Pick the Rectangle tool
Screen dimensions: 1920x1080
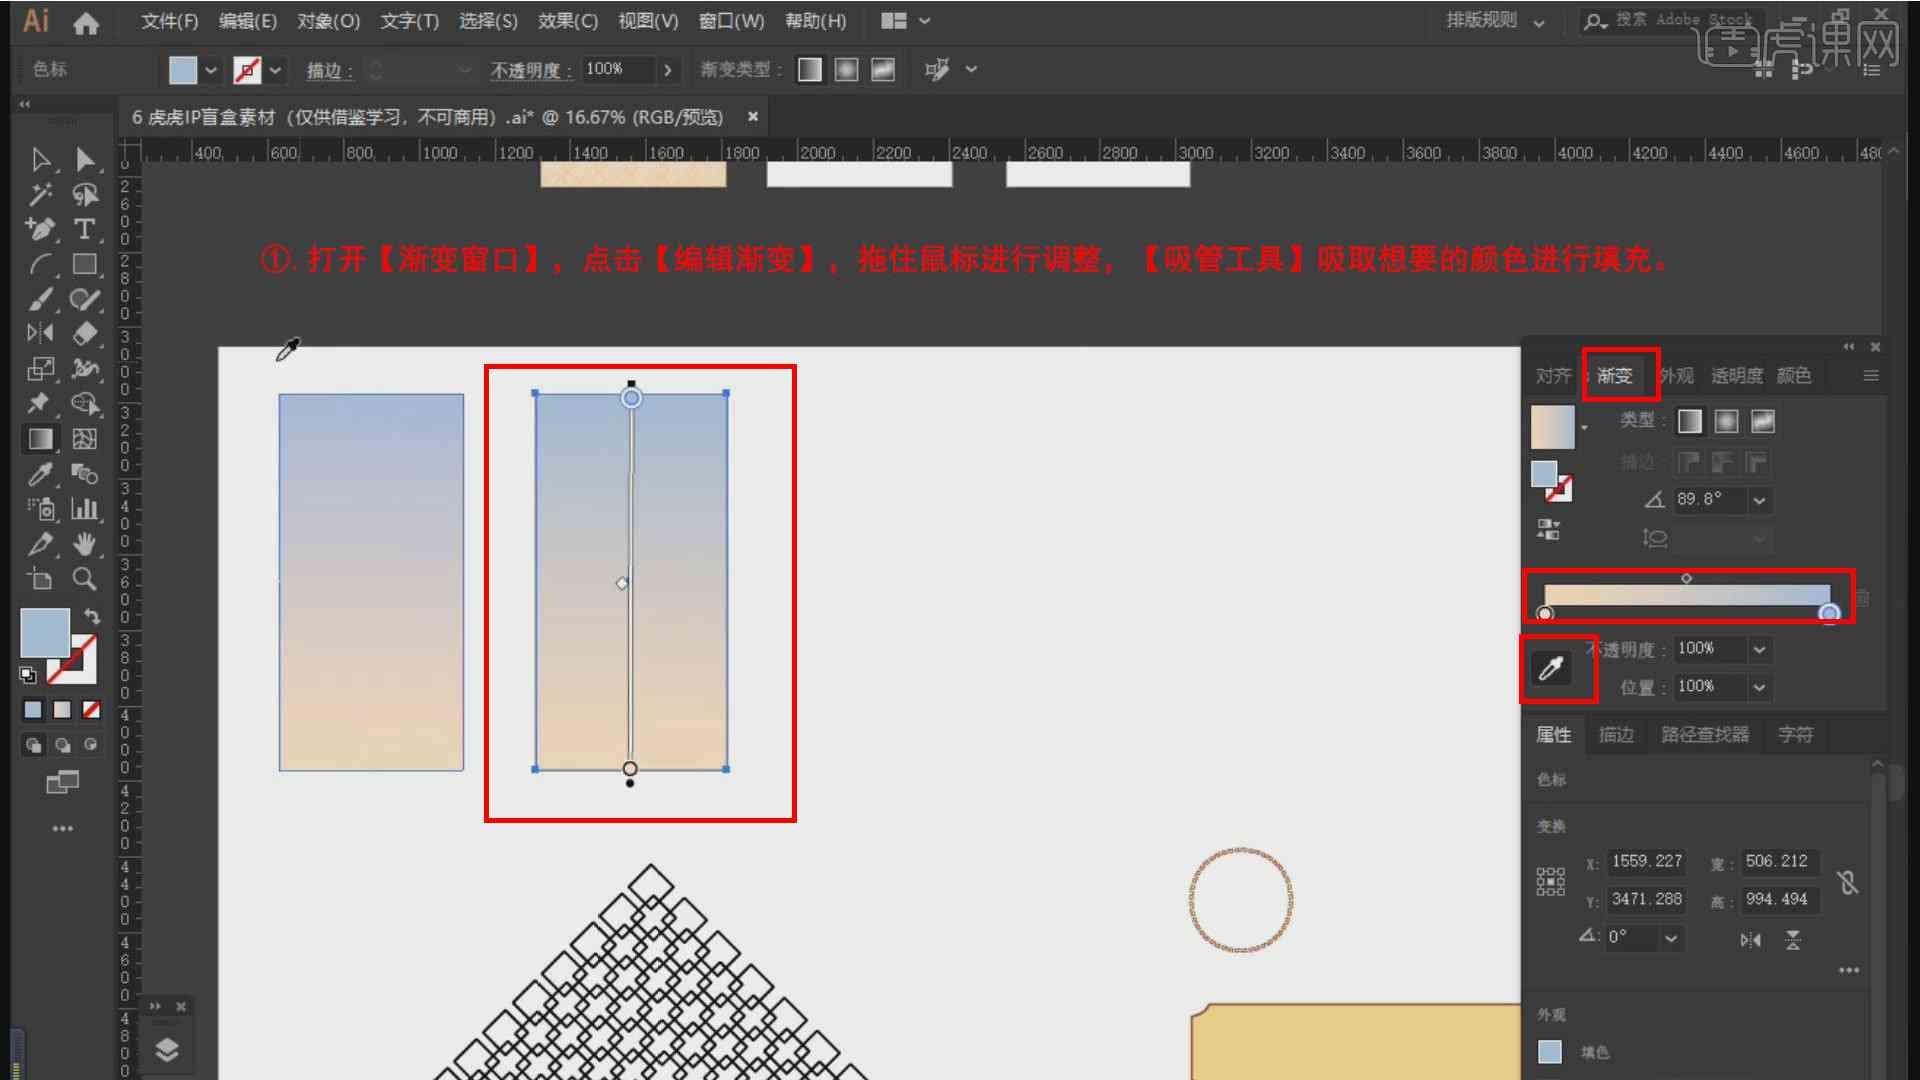pyautogui.click(x=85, y=264)
